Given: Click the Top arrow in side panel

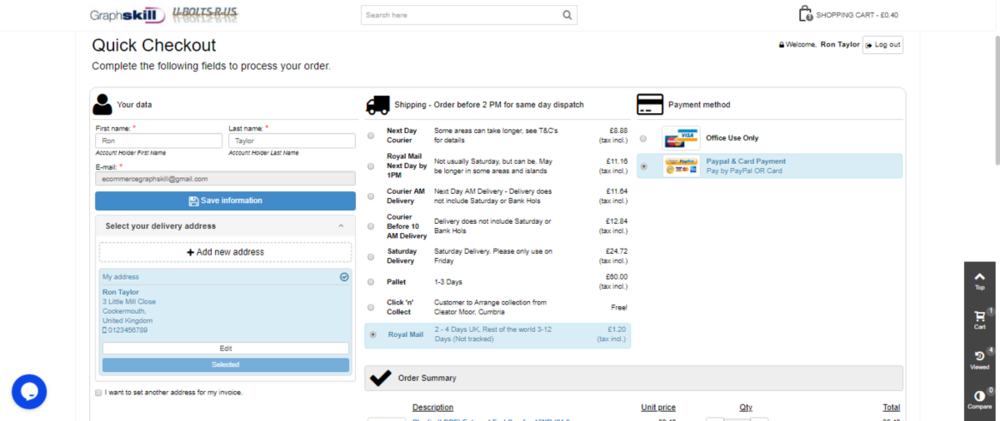Looking at the screenshot, I should pyautogui.click(x=980, y=278).
